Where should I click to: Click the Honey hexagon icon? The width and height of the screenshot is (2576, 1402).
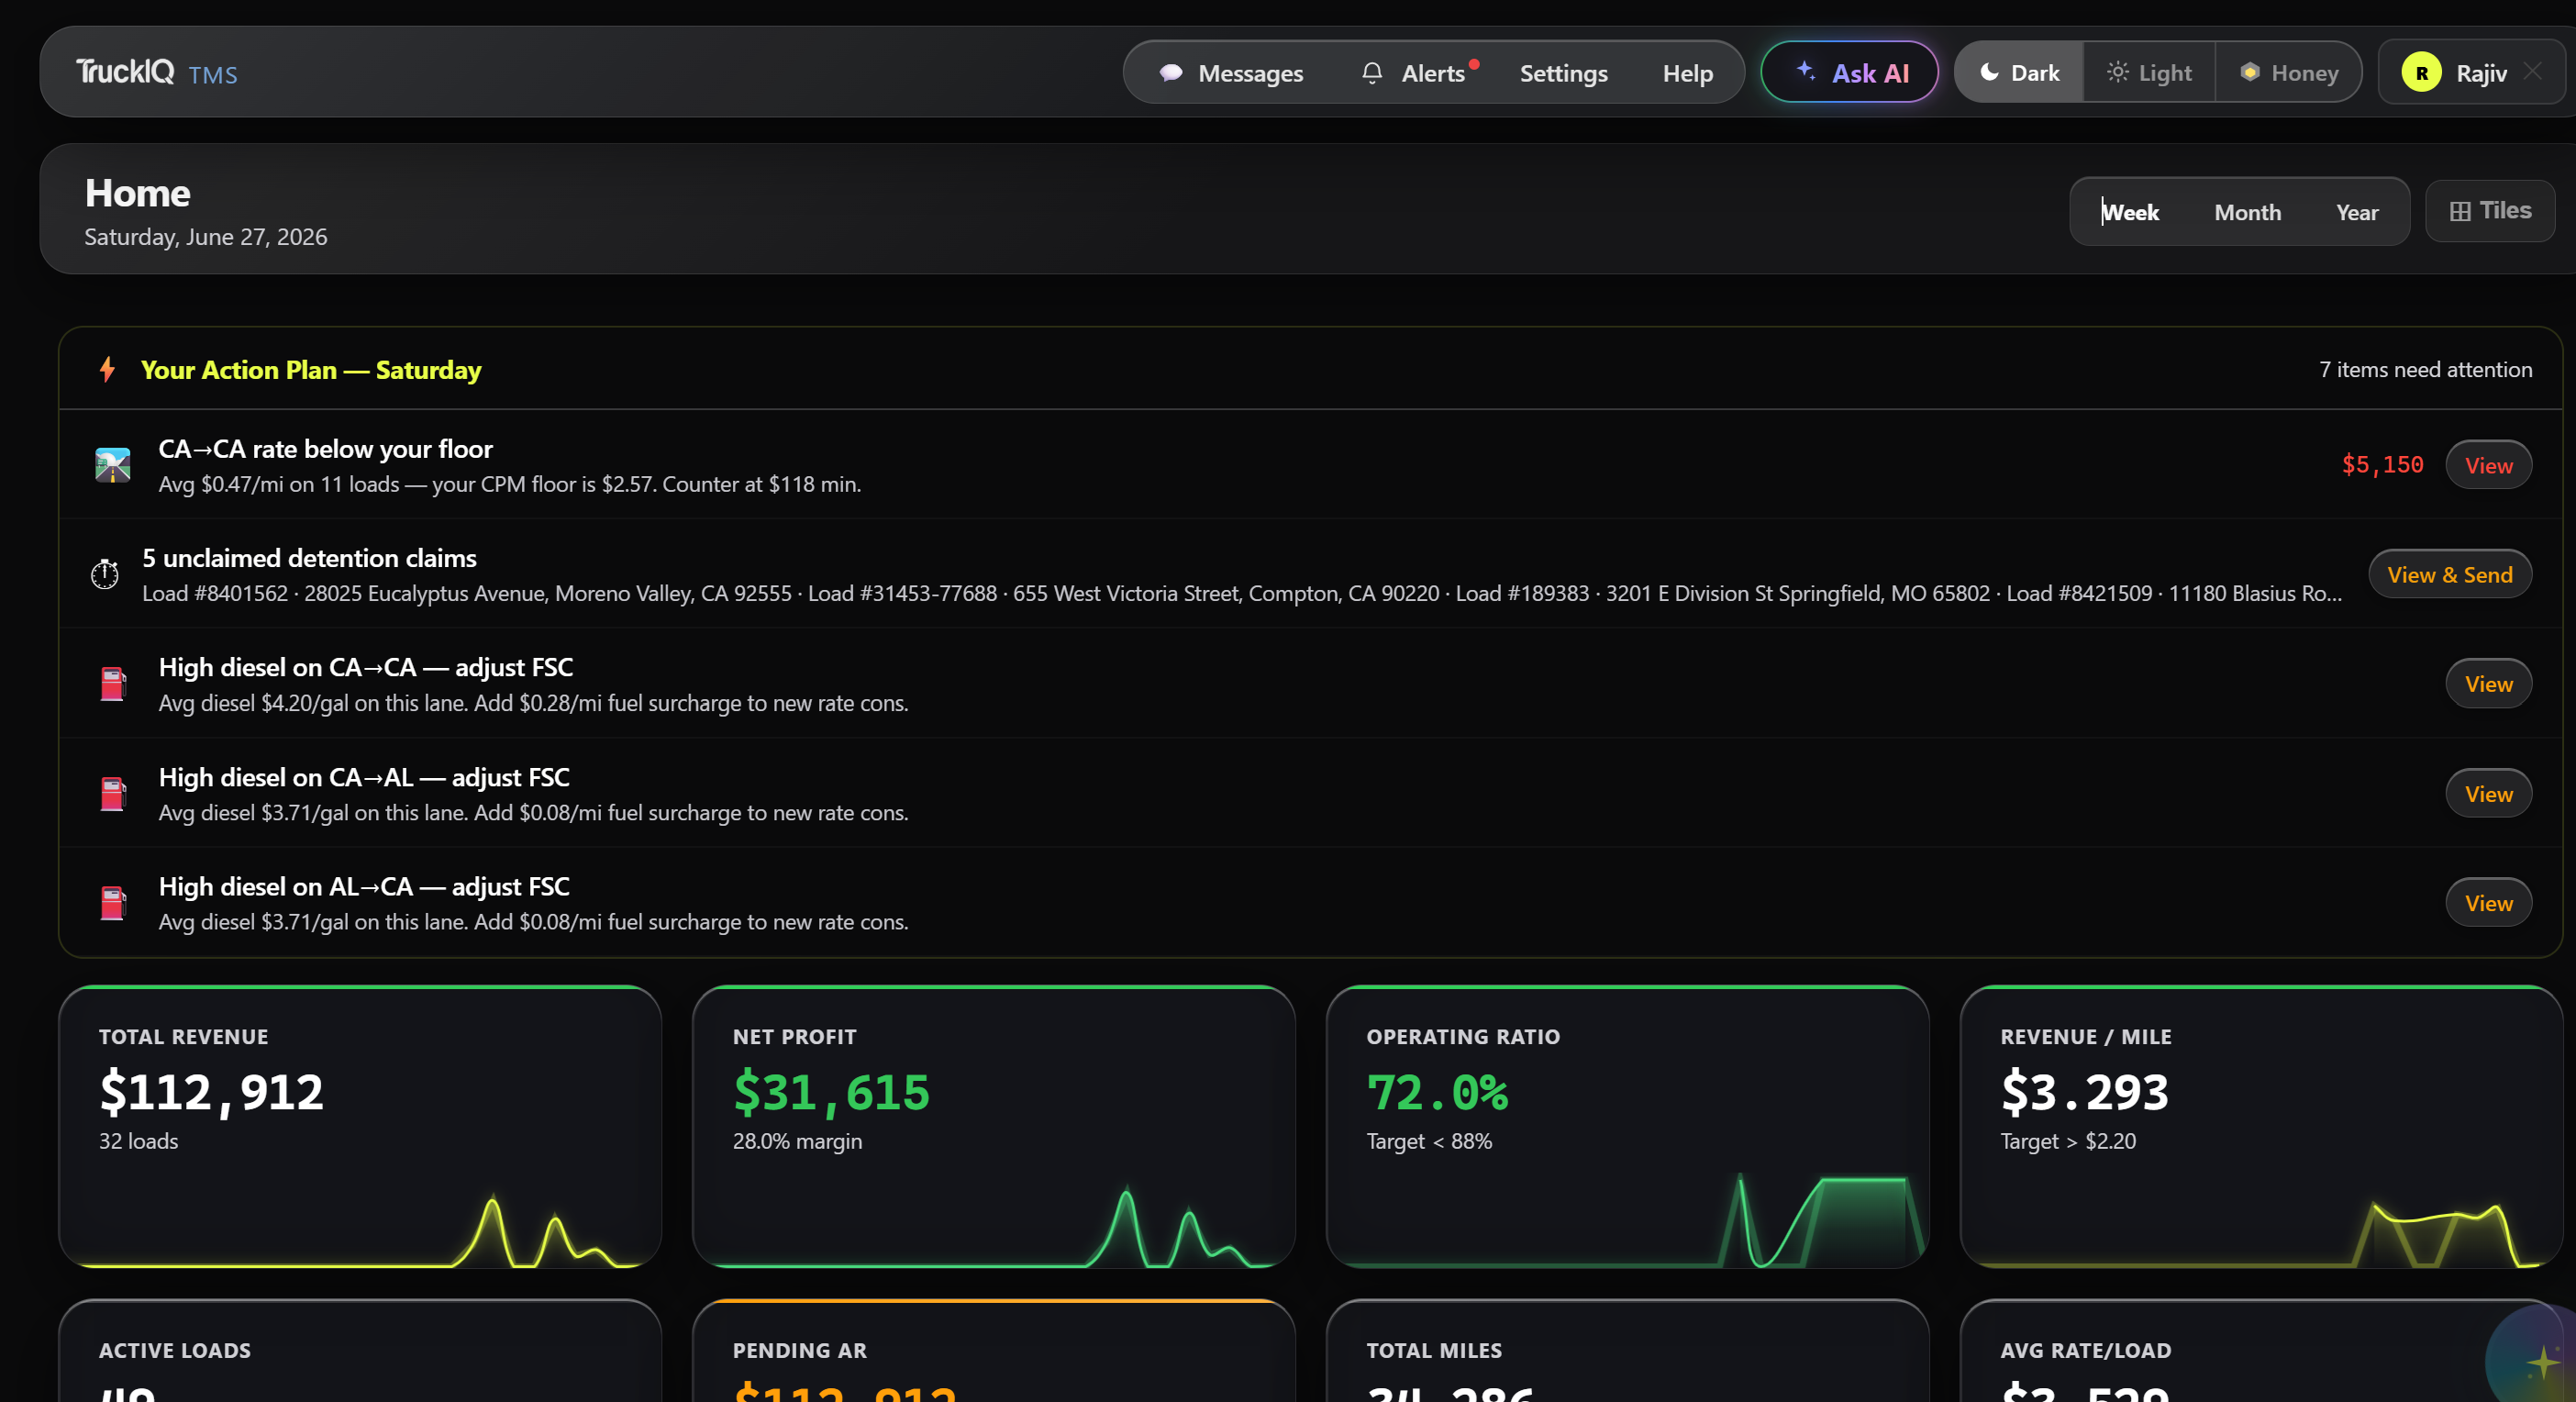coord(2249,72)
